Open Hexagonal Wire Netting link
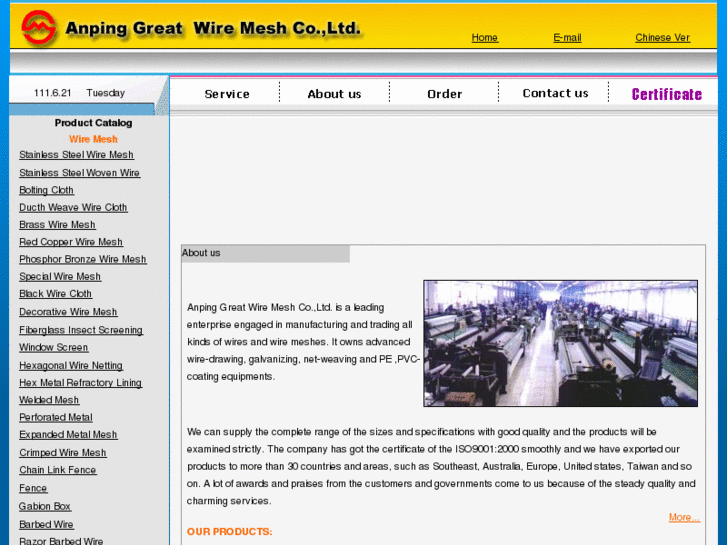 pos(71,365)
